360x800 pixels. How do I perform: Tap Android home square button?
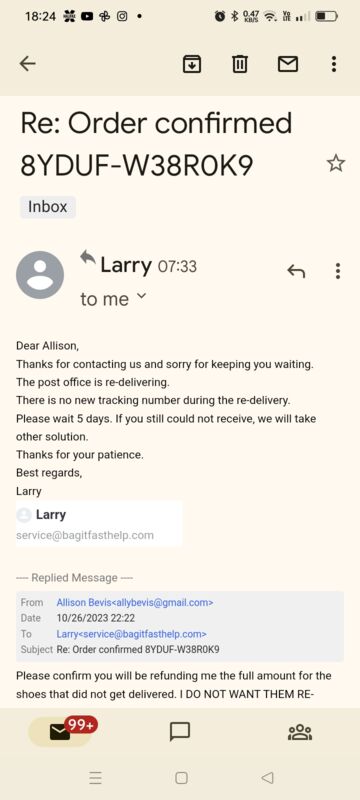tap(181, 778)
